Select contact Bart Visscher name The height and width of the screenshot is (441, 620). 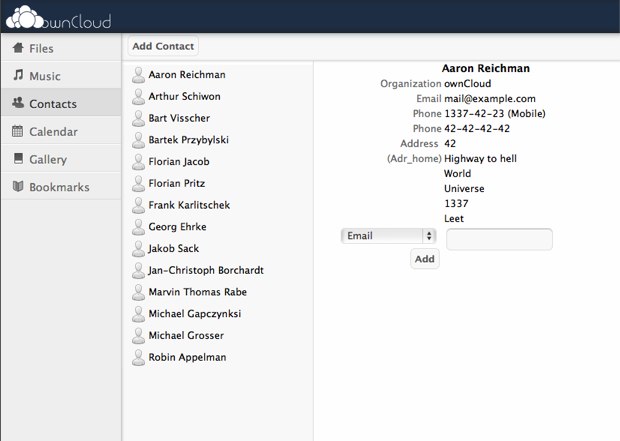click(x=179, y=118)
